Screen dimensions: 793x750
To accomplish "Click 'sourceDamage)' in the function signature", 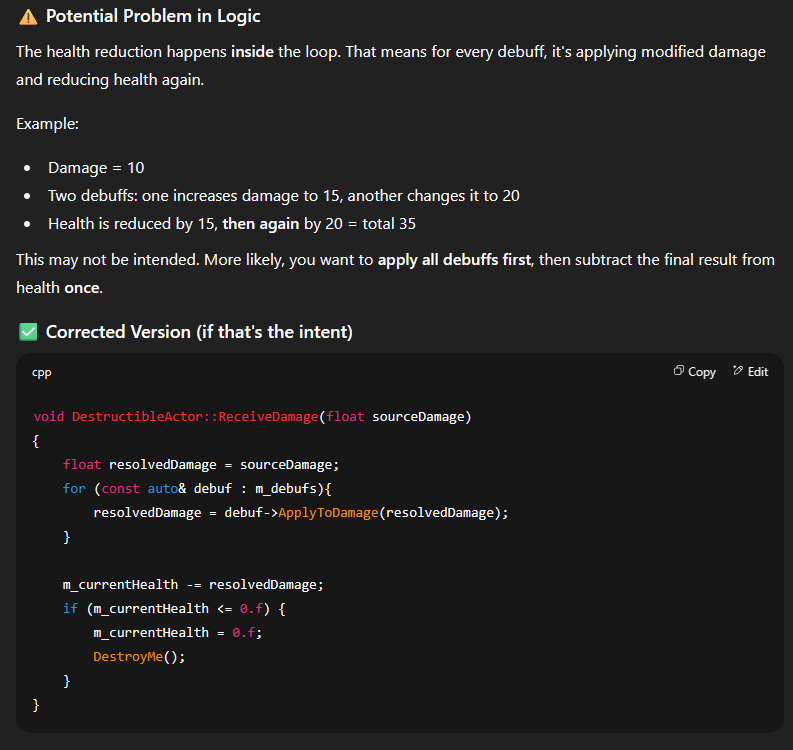I will click(422, 417).
